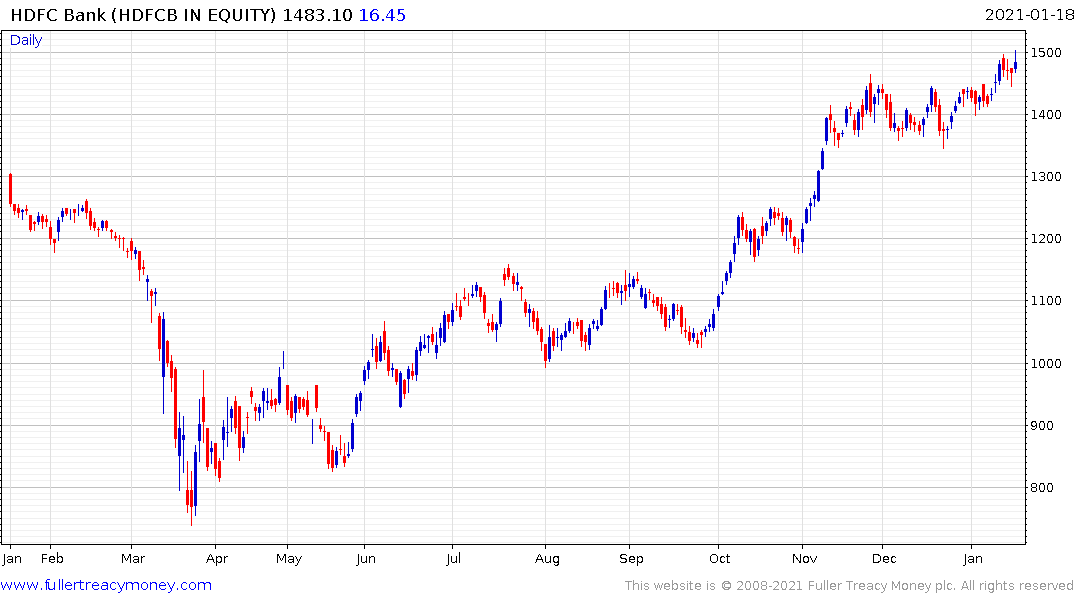Select the 1000 price axis label
This screenshot has height=600, width=1075.
(1046, 363)
